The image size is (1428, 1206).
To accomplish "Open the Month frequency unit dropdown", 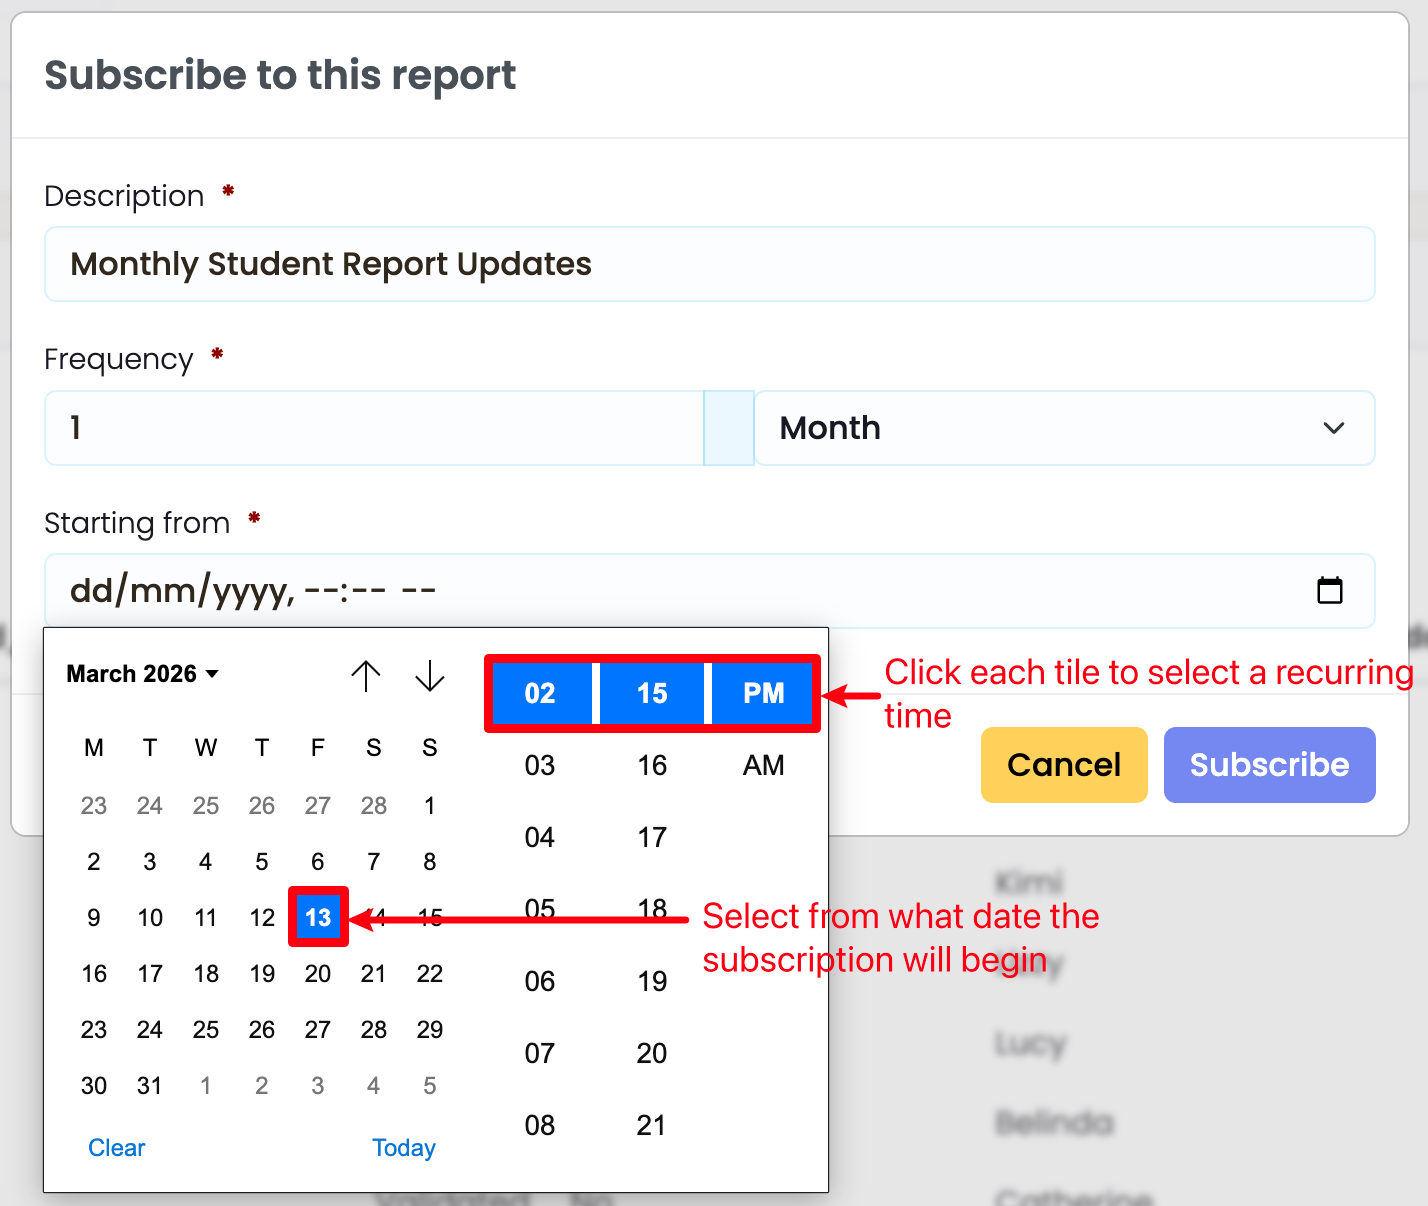I will [x=1064, y=428].
